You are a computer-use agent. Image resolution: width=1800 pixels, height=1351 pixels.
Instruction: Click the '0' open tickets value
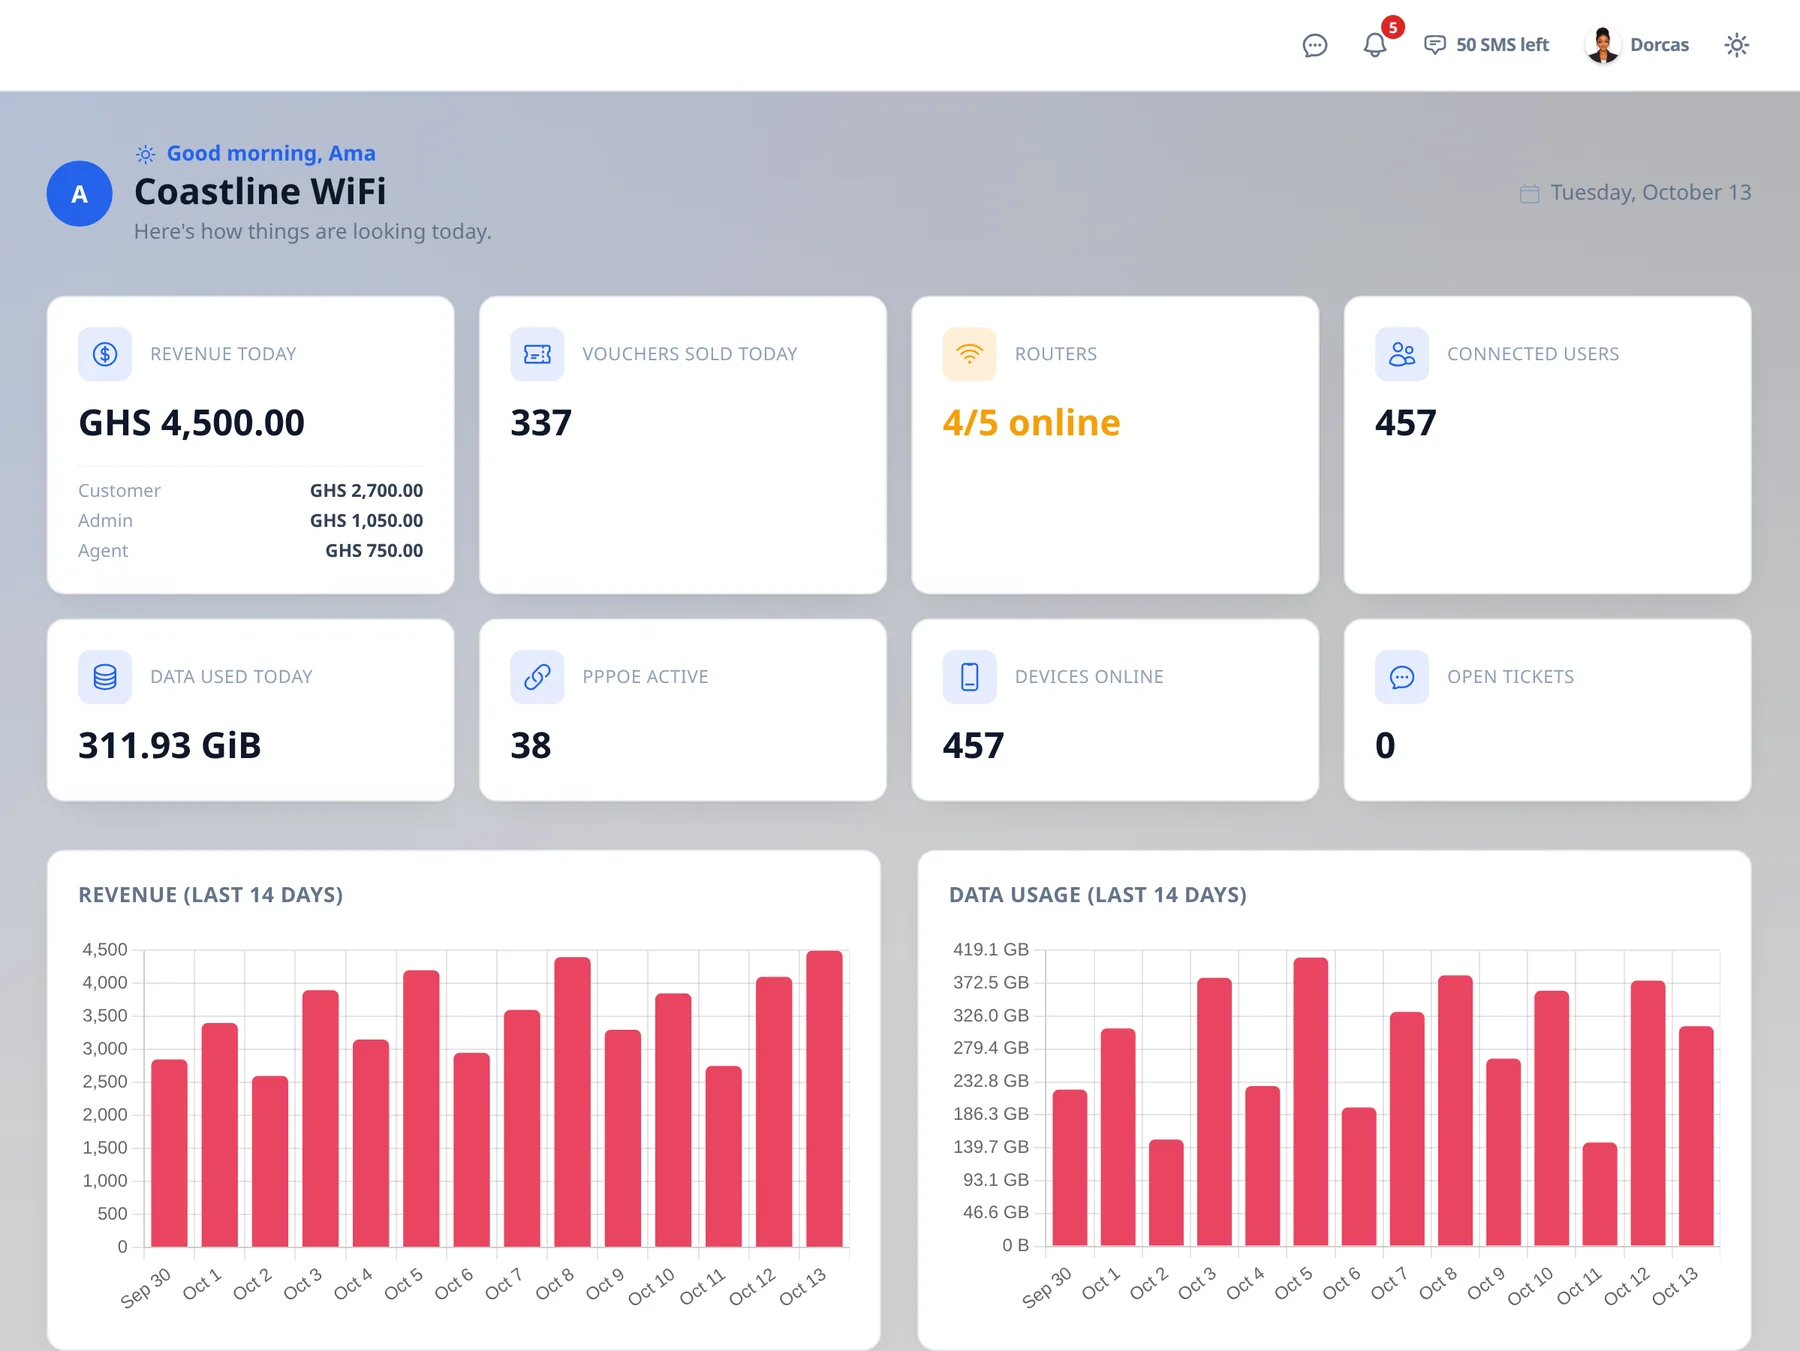1385,746
